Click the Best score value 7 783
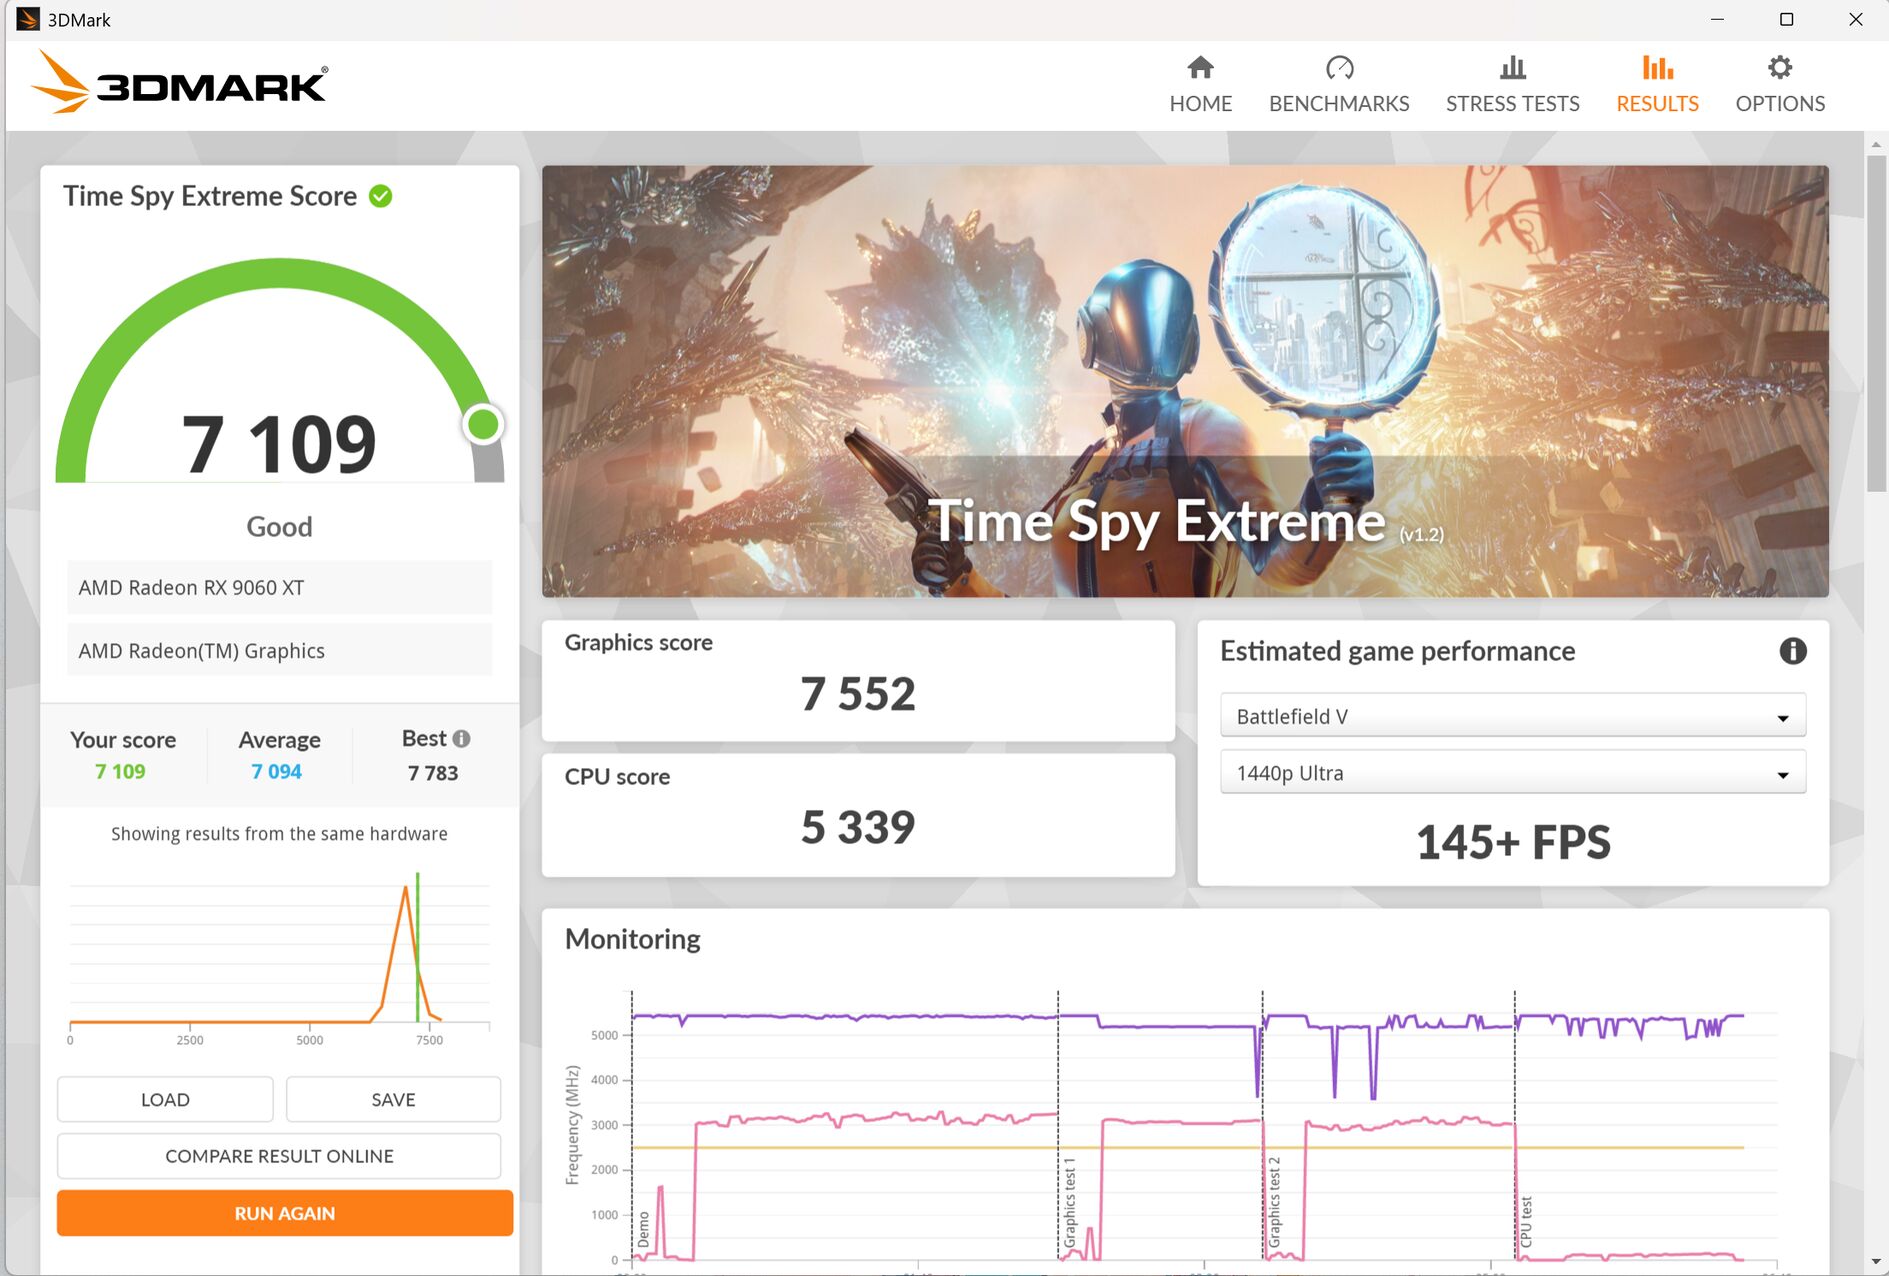This screenshot has width=1889, height=1276. (433, 773)
